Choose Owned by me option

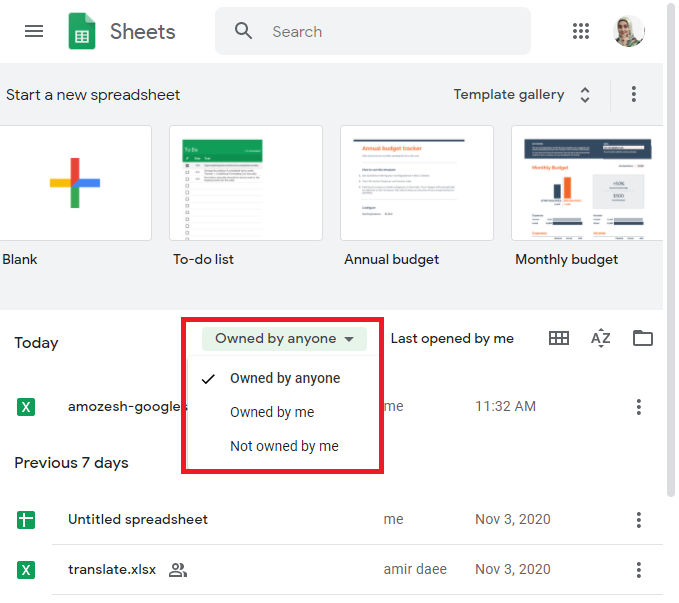[x=283, y=412]
